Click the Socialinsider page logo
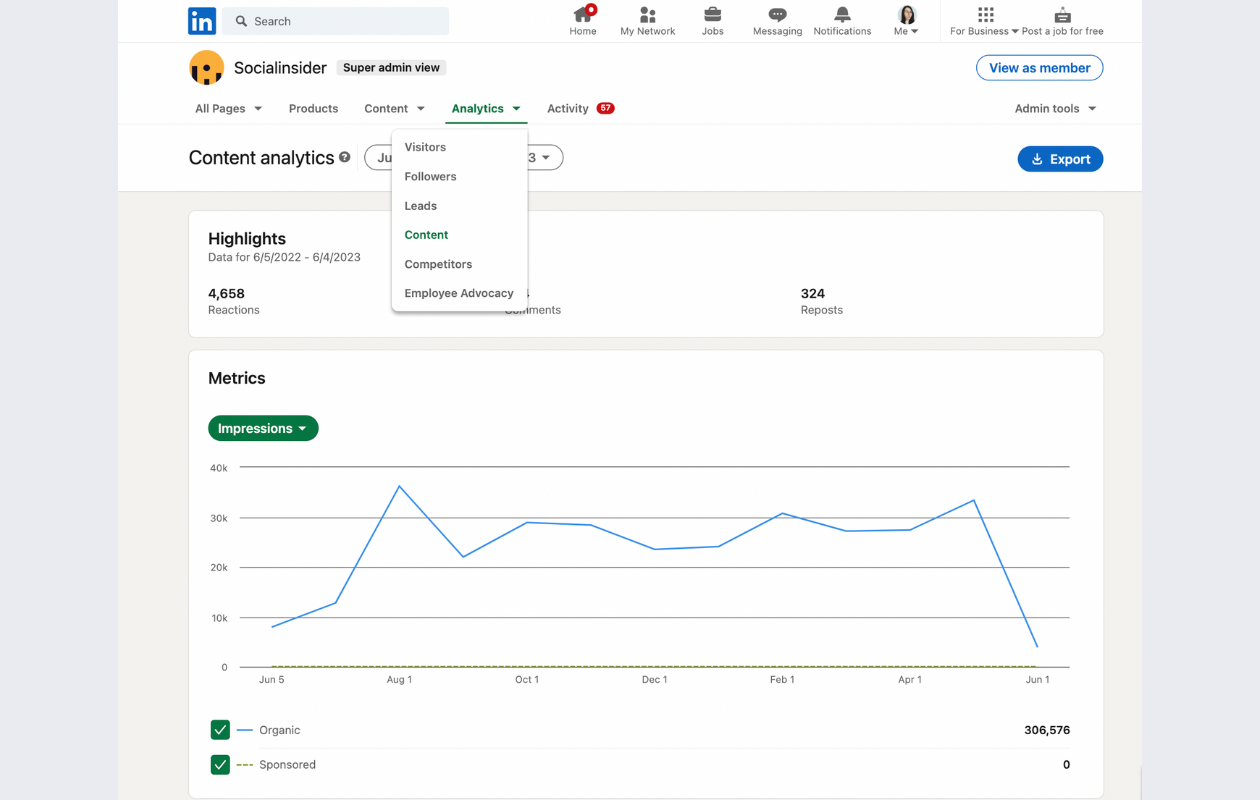This screenshot has height=800, width=1260. [x=206, y=68]
